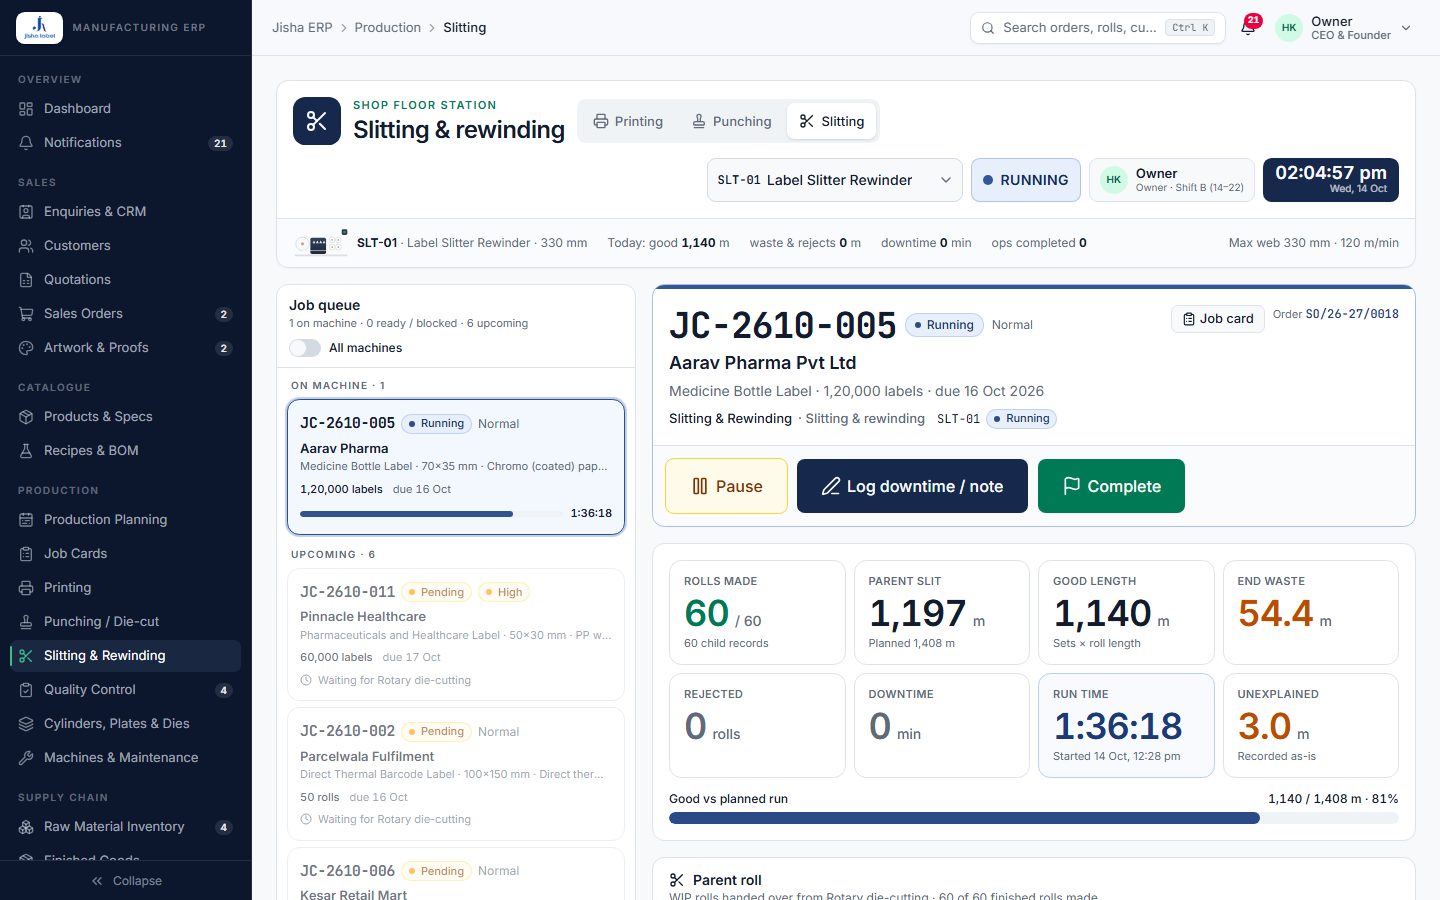Click JC-2610-005 queue card progress bar
Viewport: 1440px width, 900px height.
pyautogui.click(x=430, y=514)
